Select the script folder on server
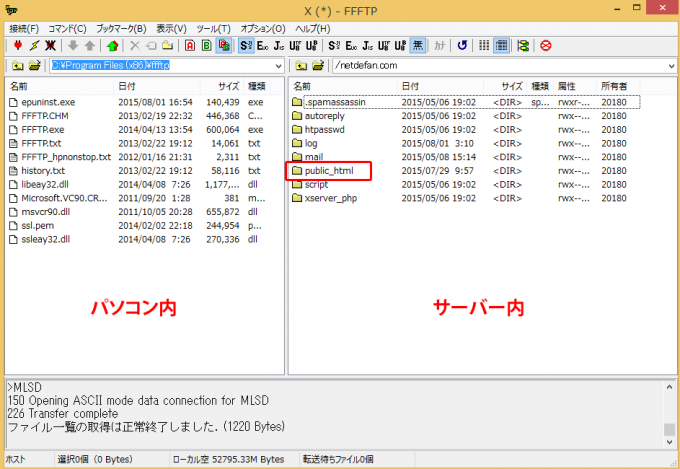680x469 pixels. click(310, 184)
